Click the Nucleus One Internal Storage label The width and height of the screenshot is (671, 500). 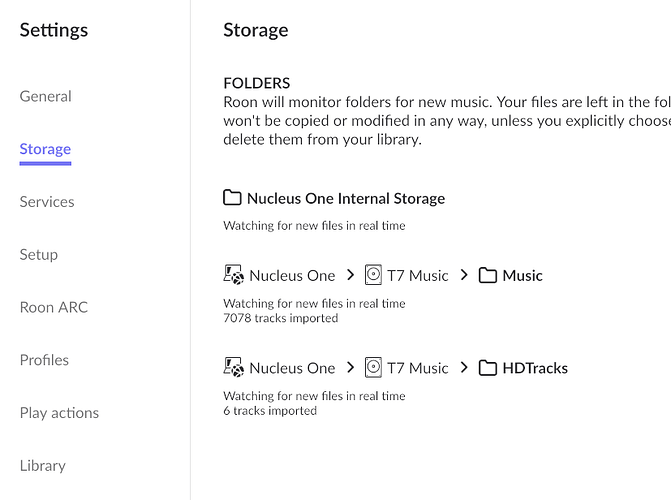pos(346,198)
